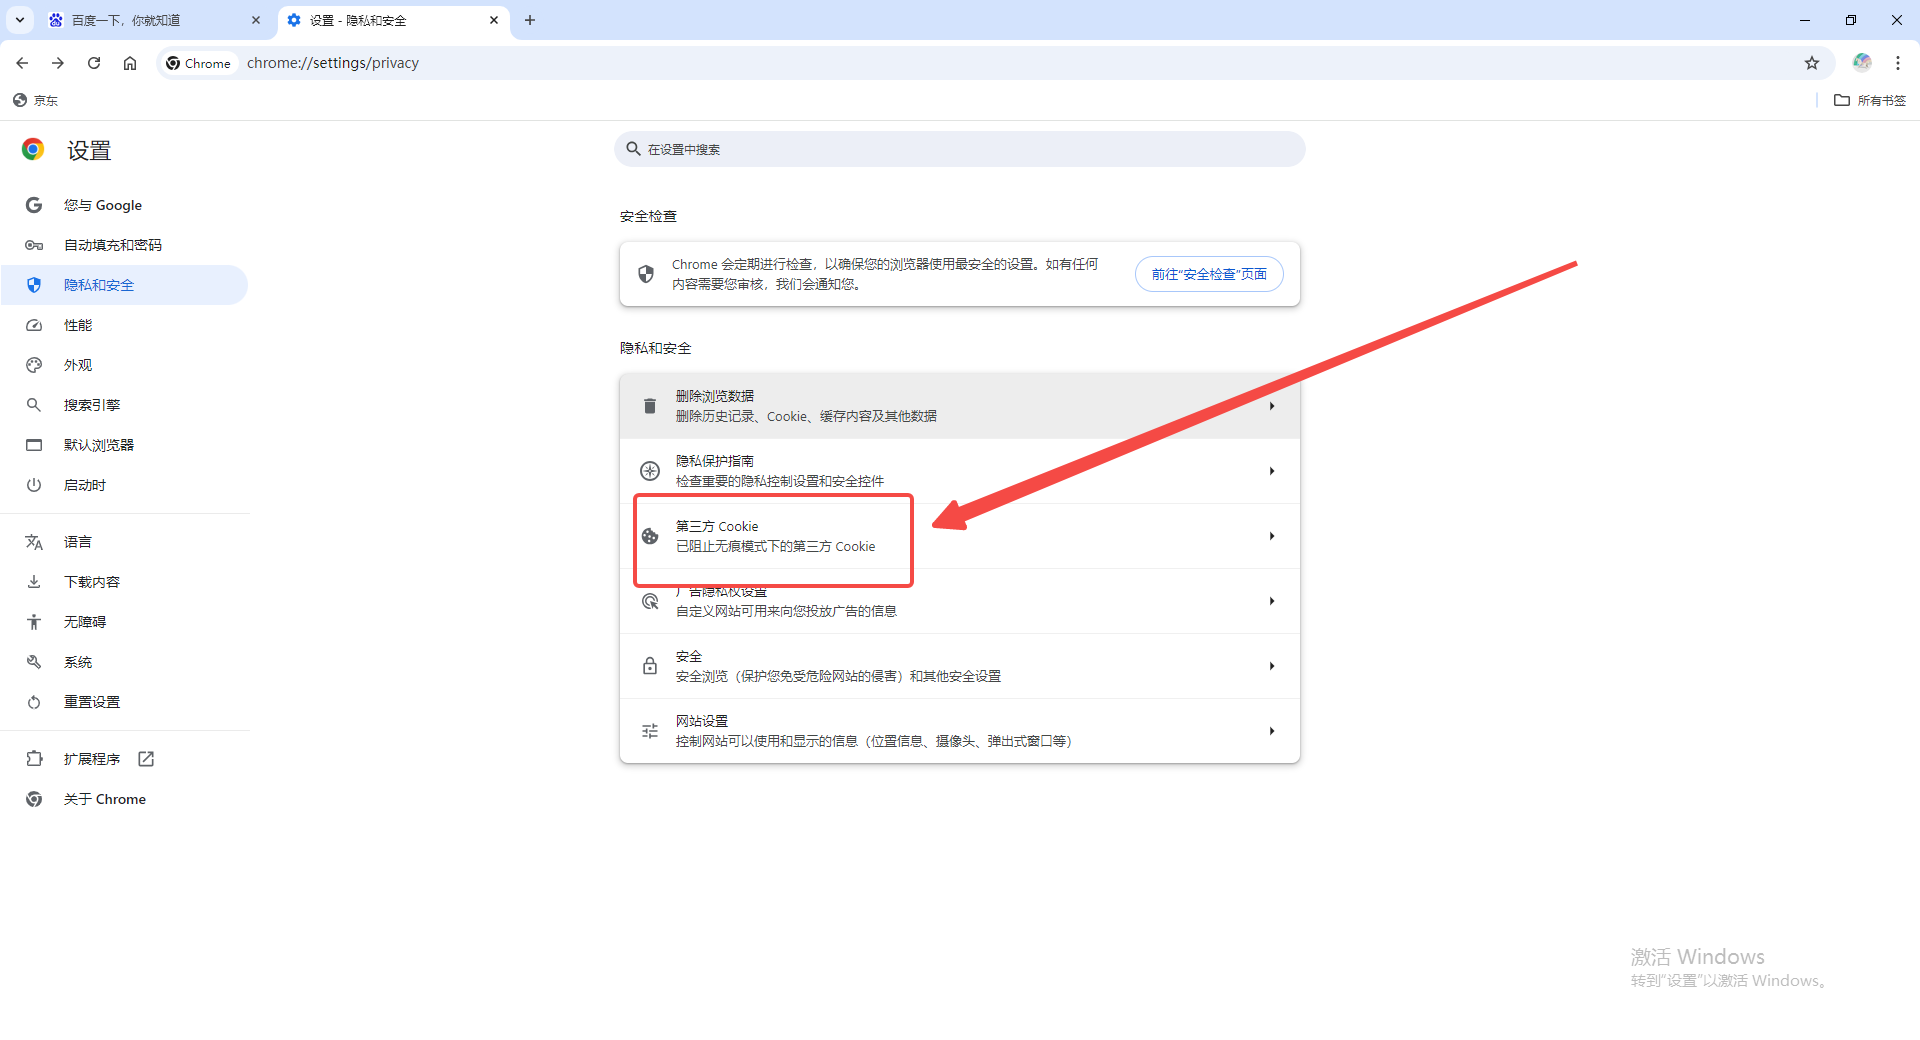
Task: Click the key icon for 自动填充和密码
Action: pos(34,245)
